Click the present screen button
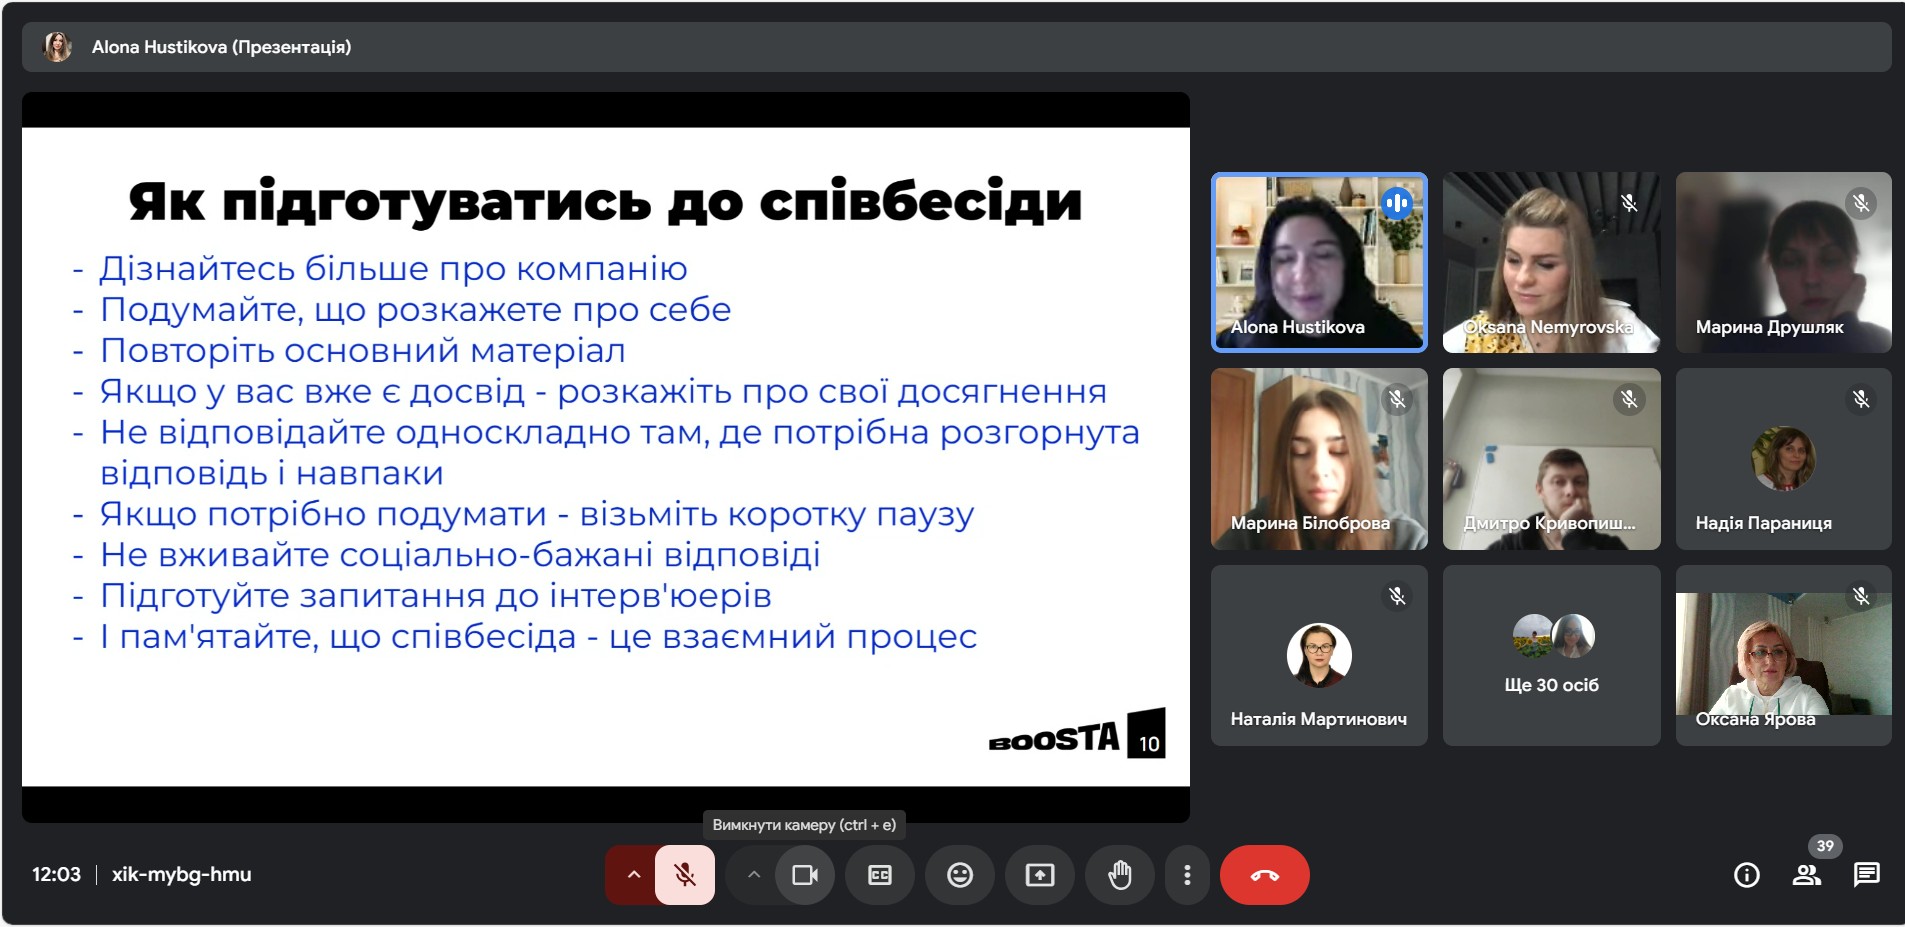Image resolution: width=1905 pixels, height=927 pixels. click(1040, 875)
